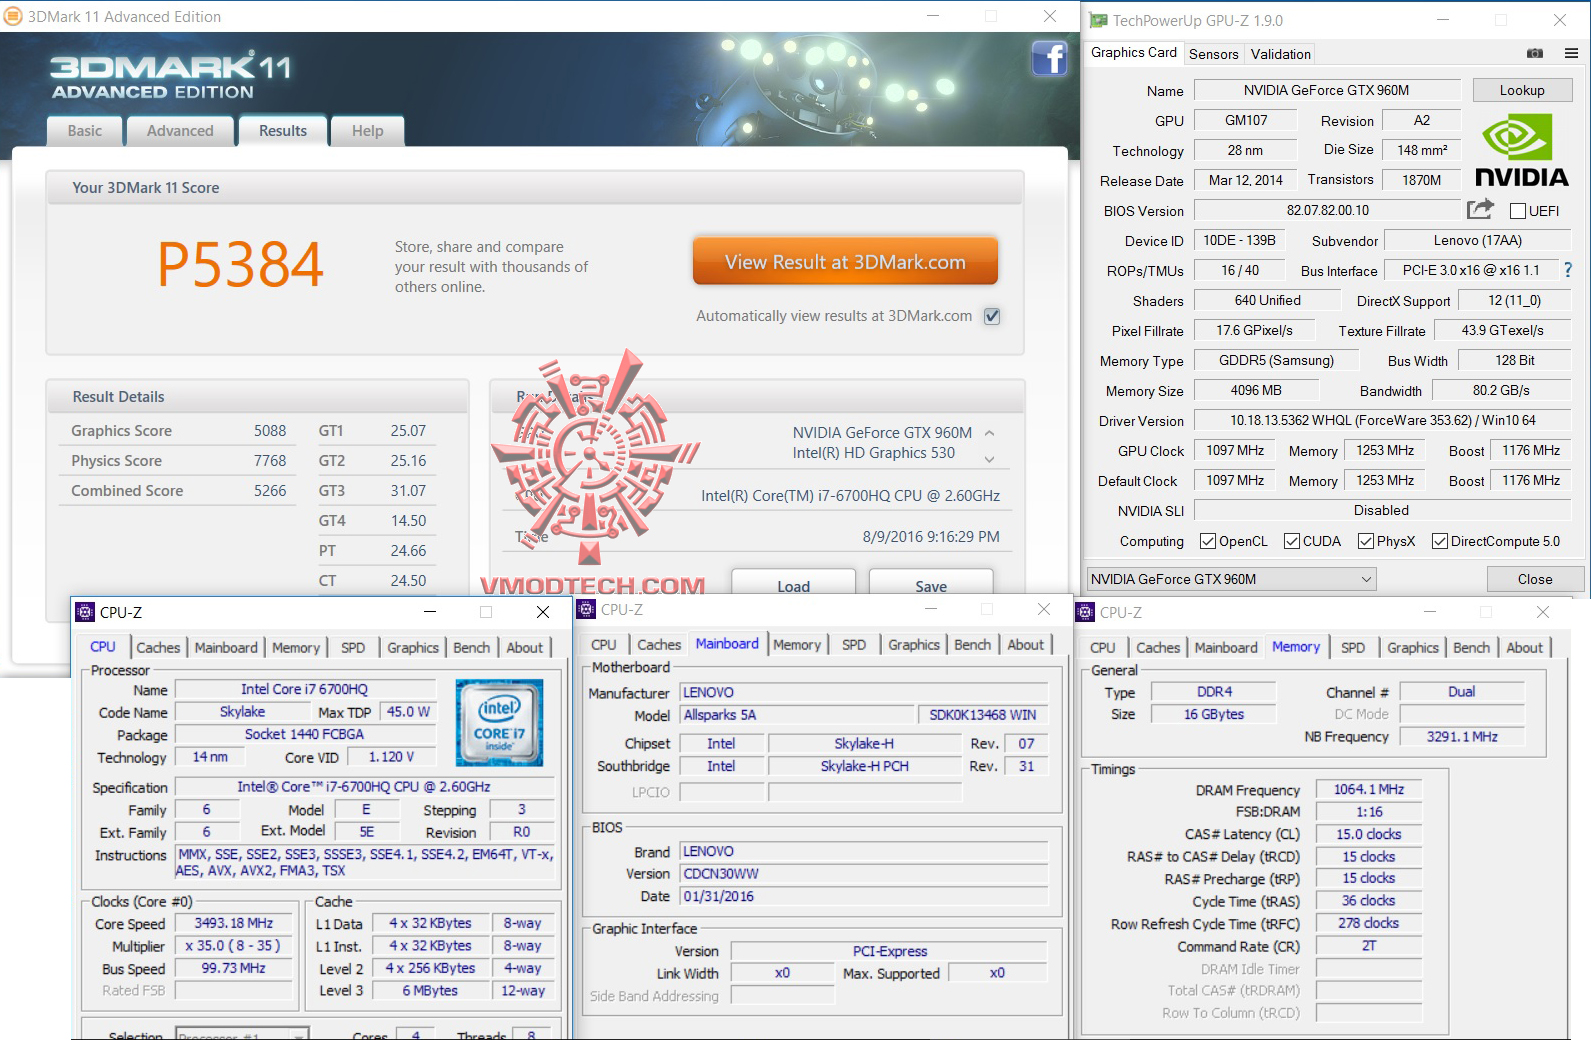The height and width of the screenshot is (1040, 1591).
Task: Click the P5384 score text
Action: click(240, 264)
